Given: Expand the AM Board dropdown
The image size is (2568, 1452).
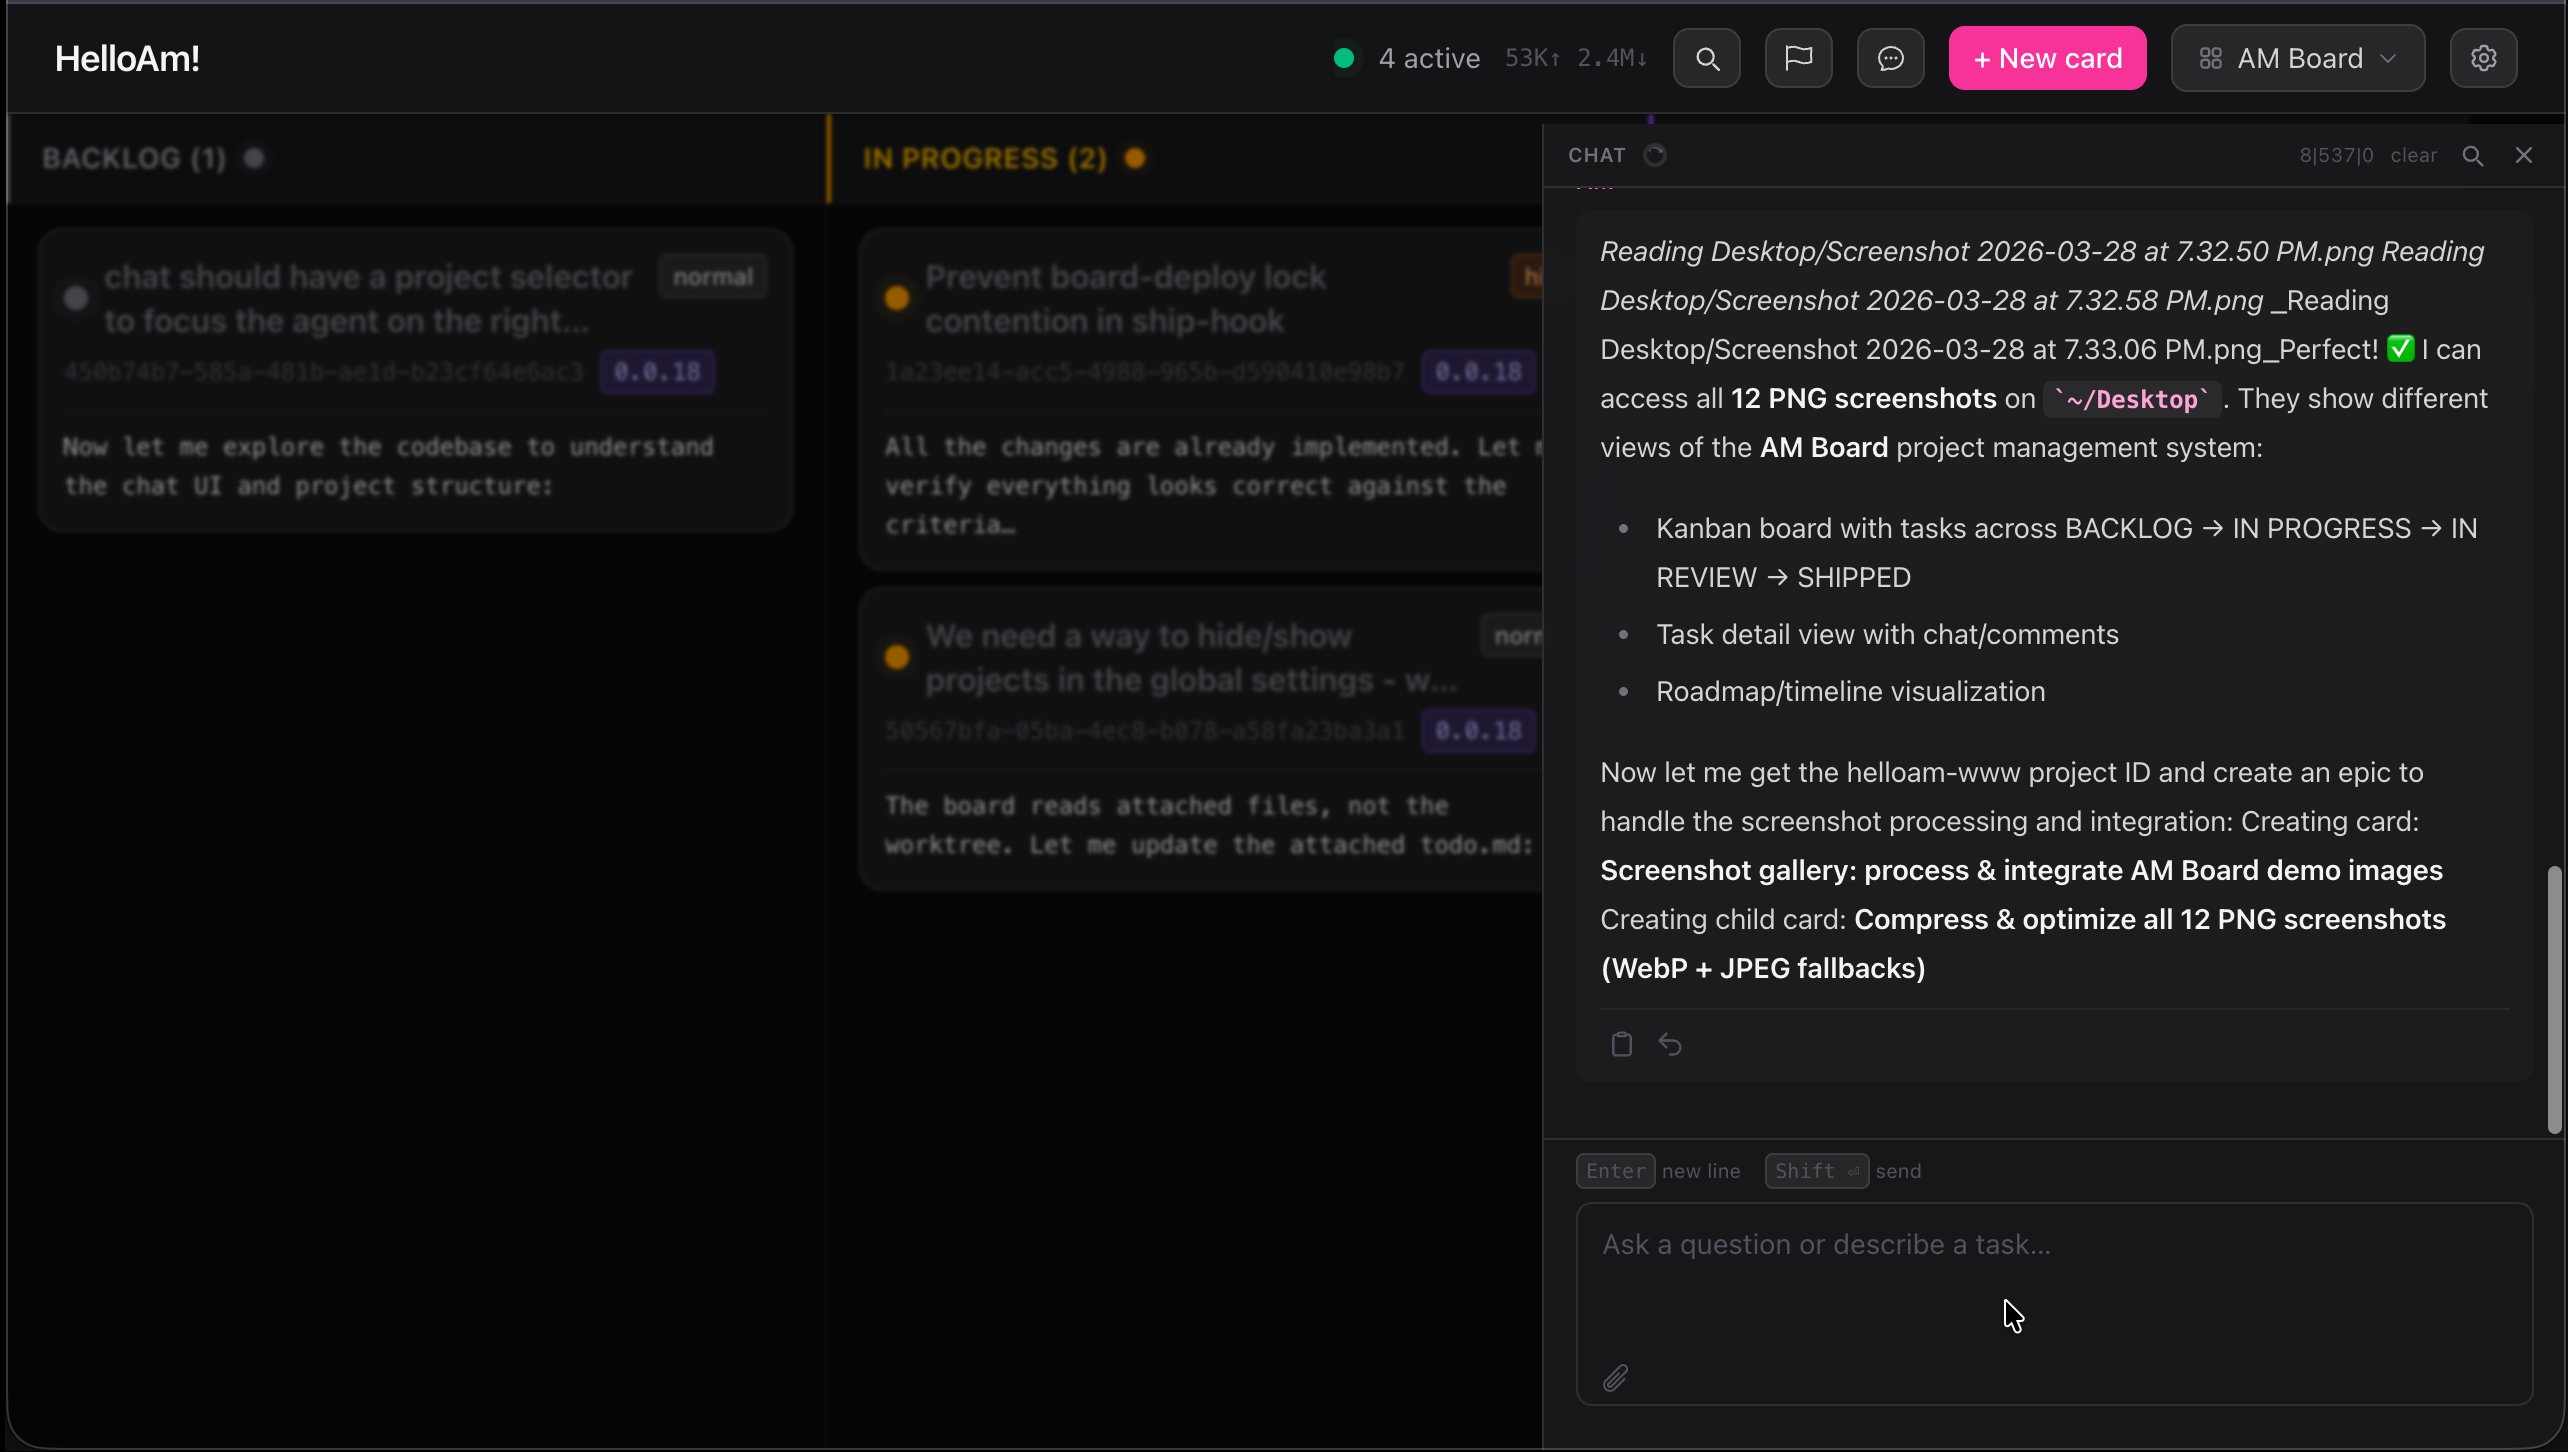Looking at the screenshot, I should tap(2297, 59).
